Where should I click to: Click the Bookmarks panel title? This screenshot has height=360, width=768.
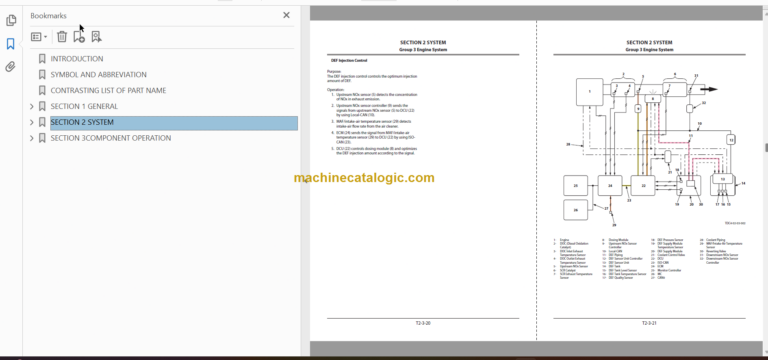tap(48, 16)
